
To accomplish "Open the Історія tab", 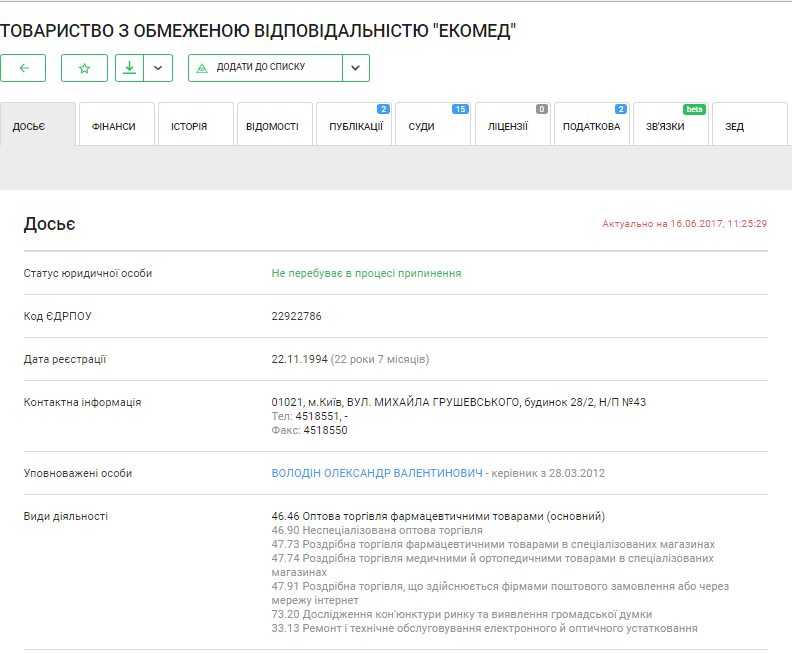I will coord(195,126).
